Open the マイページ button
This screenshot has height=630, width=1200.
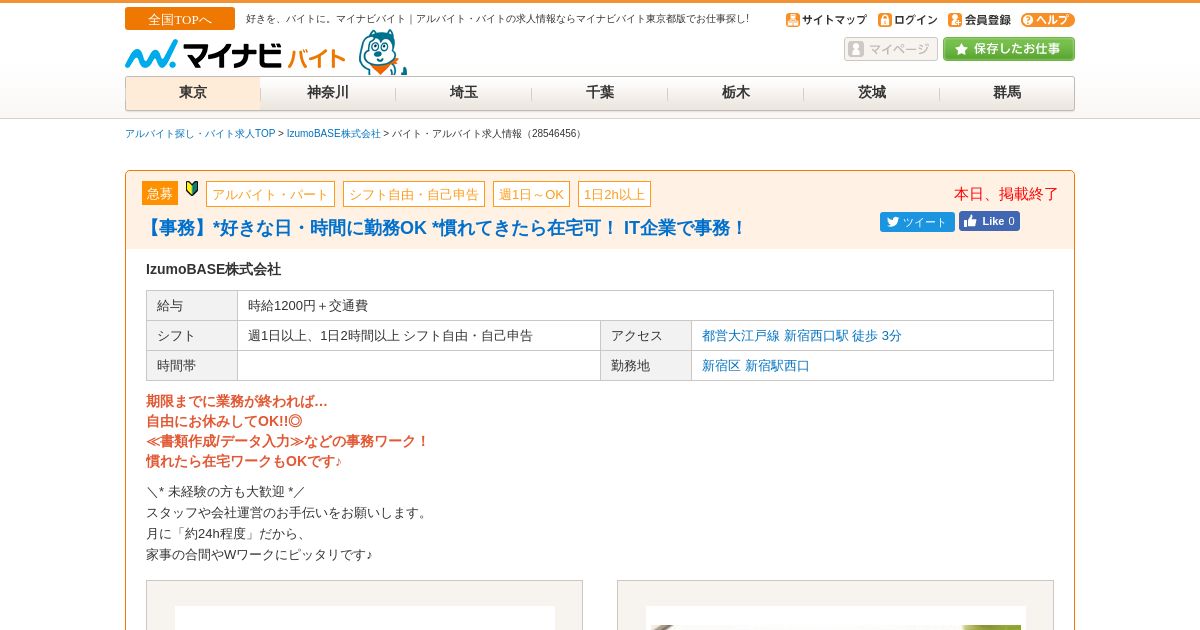(x=890, y=49)
